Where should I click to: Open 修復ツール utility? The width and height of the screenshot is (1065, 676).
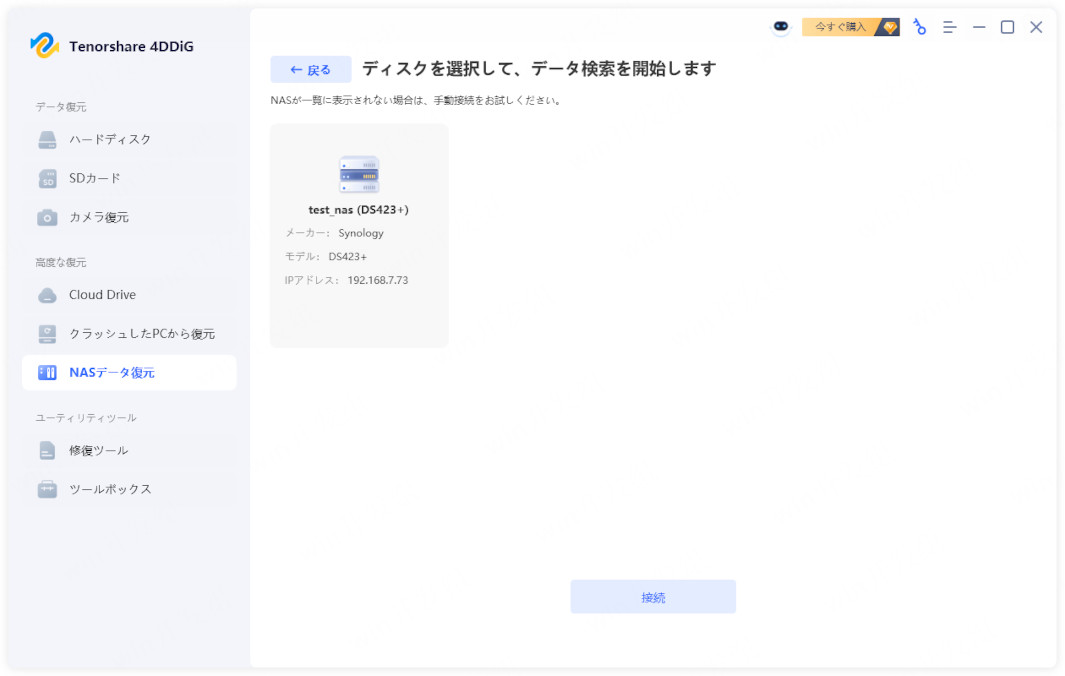tap(129, 450)
